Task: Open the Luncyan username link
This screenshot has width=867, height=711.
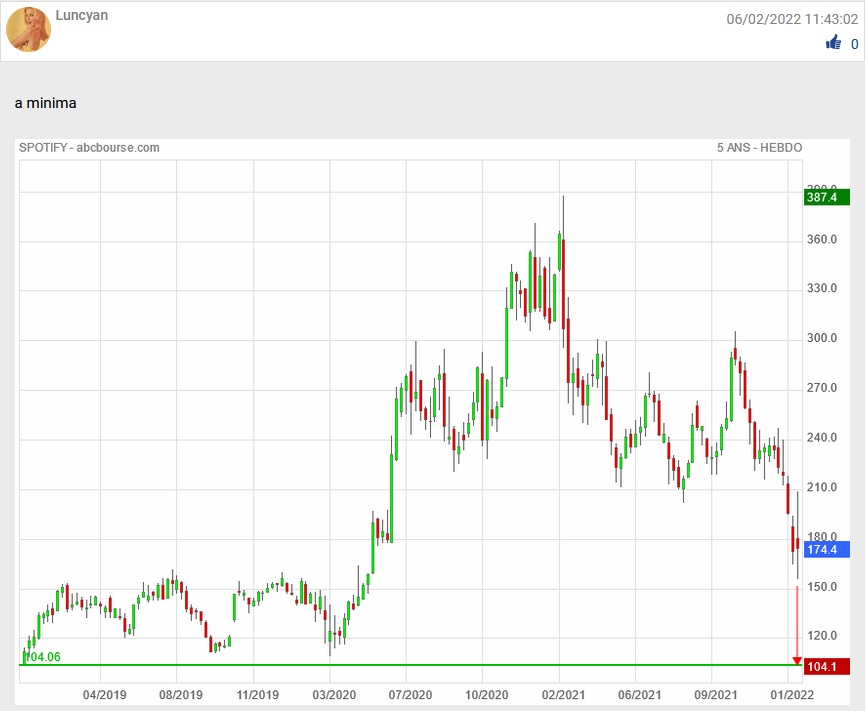Action: [x=82, y=15]
